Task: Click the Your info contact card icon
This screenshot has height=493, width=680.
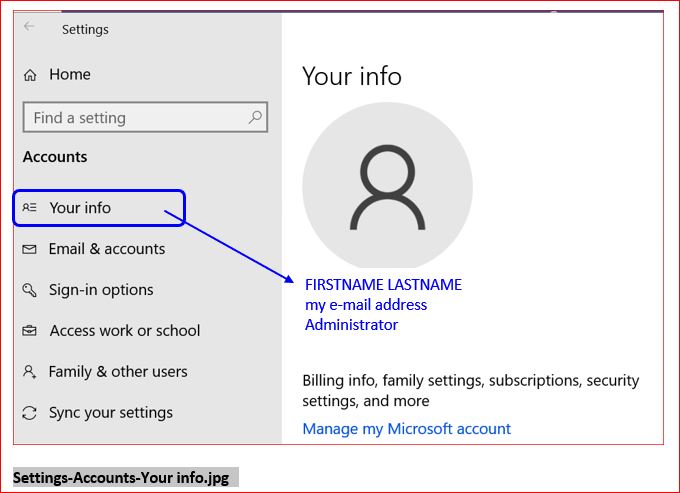Action: 30,208
